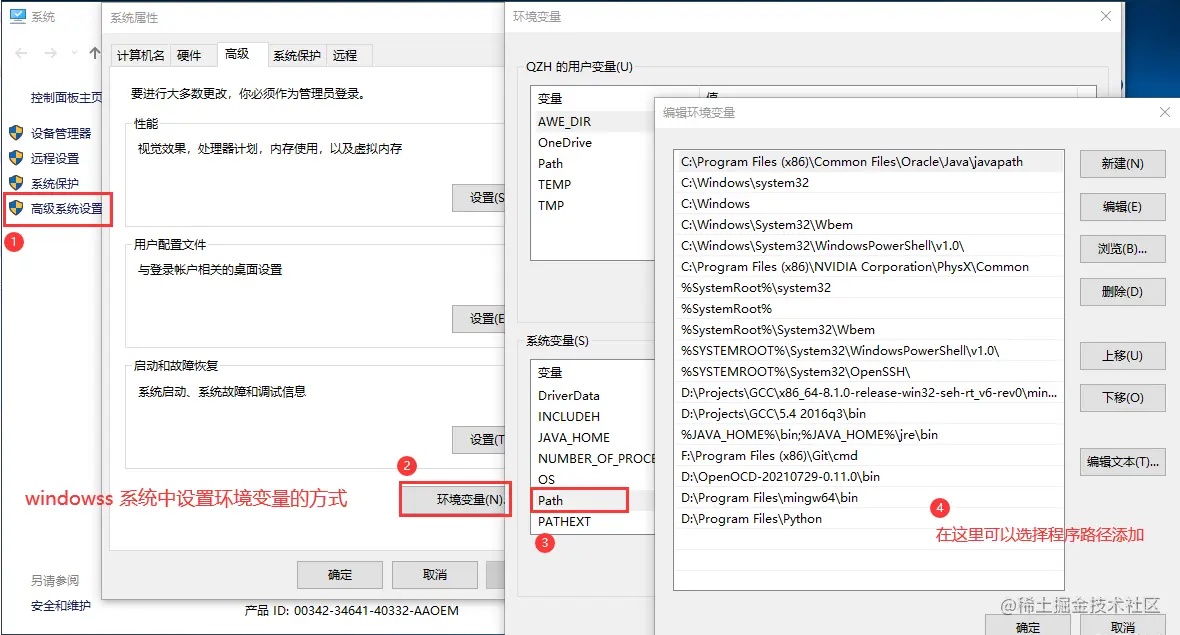Open 系统保护 link in sidebar
The height and width of the screenshot is (635, 1180).
click(x=55, y=183)
